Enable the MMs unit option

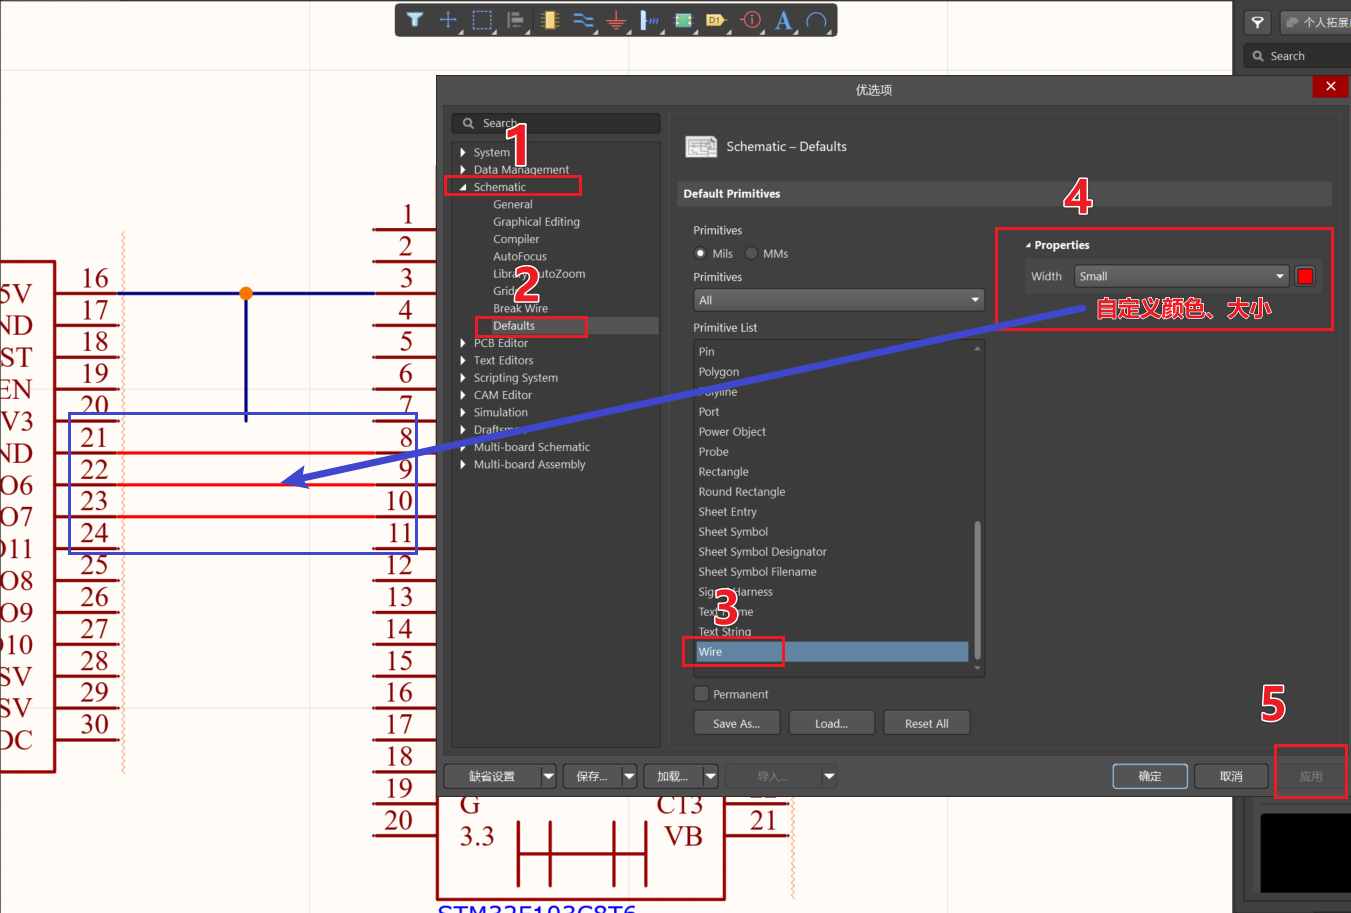(x=751, y=253)
